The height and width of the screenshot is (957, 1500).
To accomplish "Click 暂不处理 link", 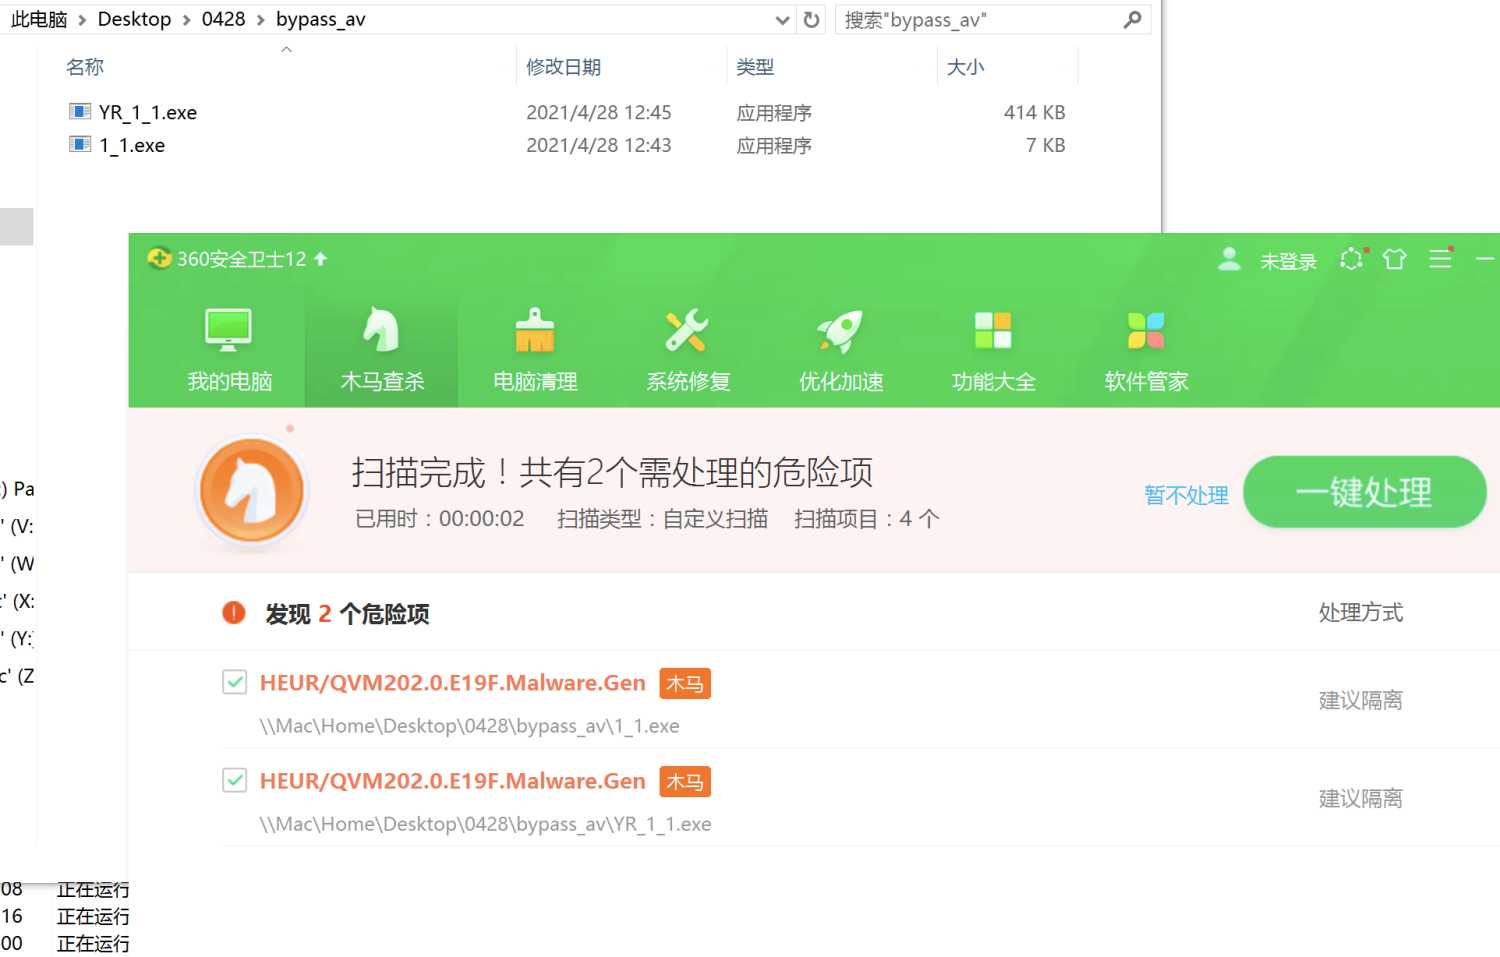I will pyautogui.click(x=1186, y=495).
